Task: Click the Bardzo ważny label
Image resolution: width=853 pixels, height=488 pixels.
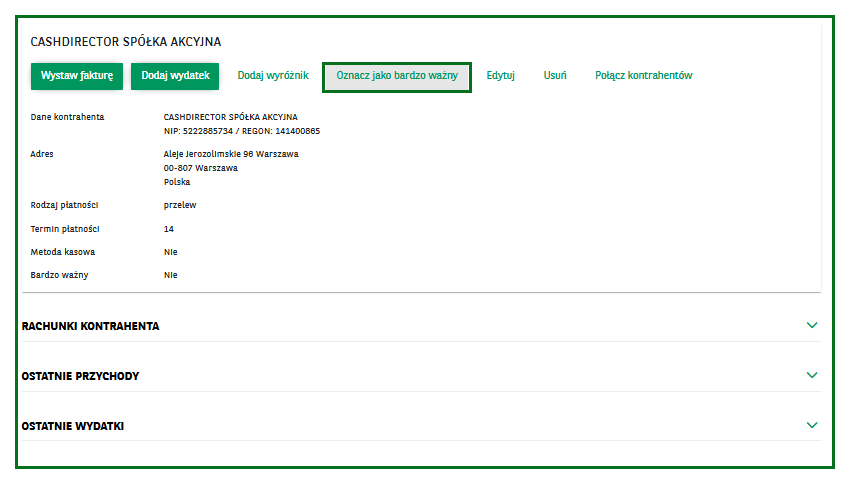Action: pyautogui.click(x=59, y=275)
